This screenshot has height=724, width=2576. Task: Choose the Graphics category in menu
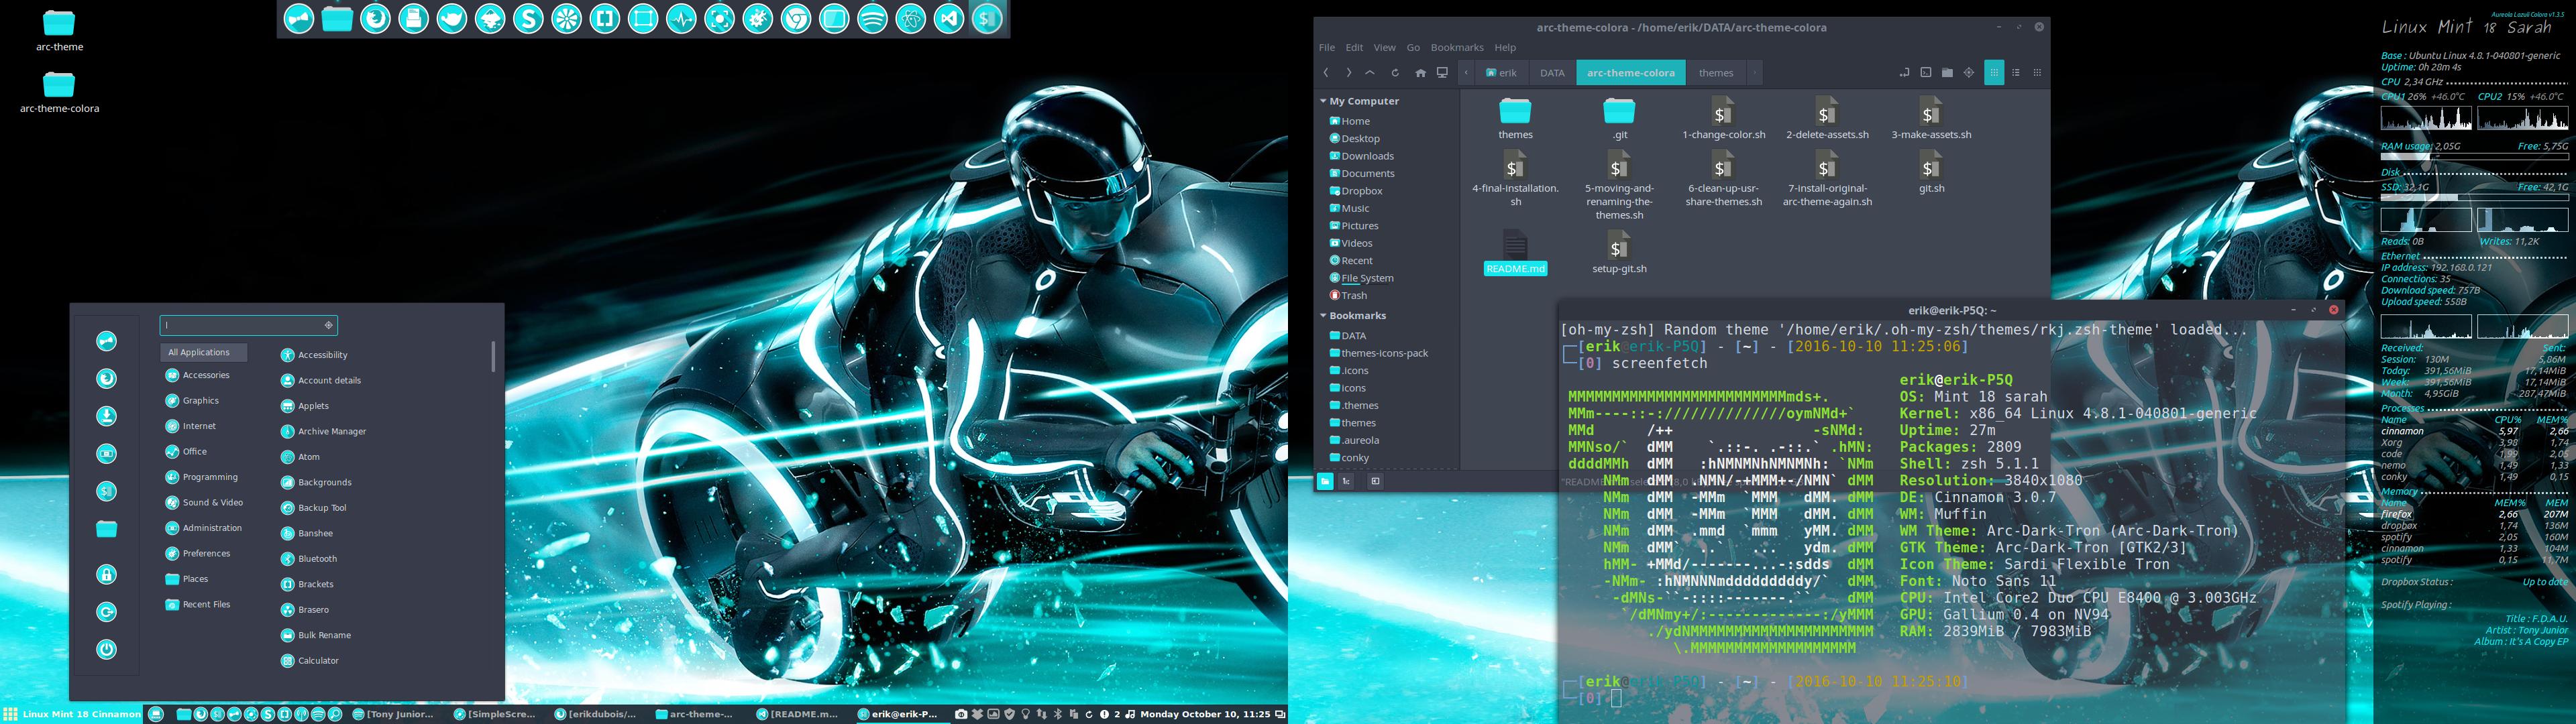coord(200,401)
